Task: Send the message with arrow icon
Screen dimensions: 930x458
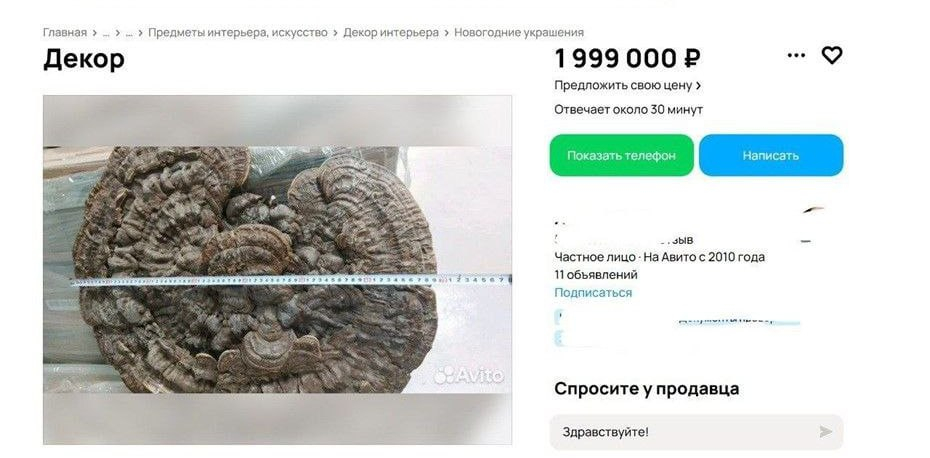Action: click(x=825, y=432)
